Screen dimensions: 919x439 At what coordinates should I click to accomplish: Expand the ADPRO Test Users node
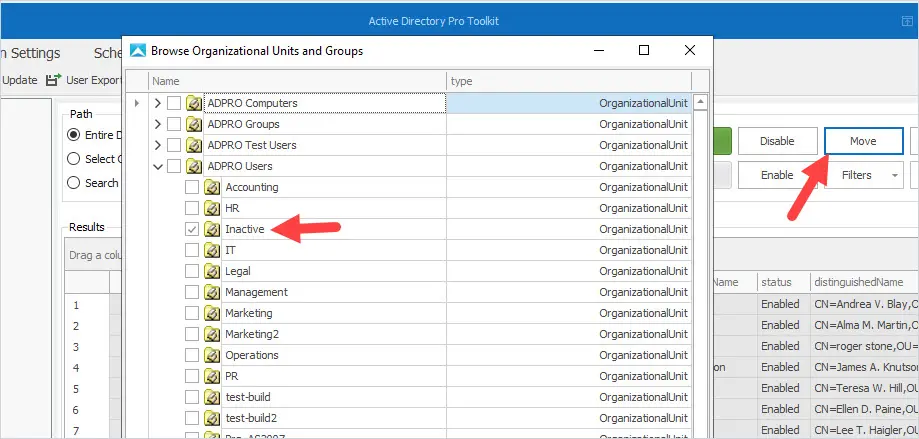tap(157, 145)
